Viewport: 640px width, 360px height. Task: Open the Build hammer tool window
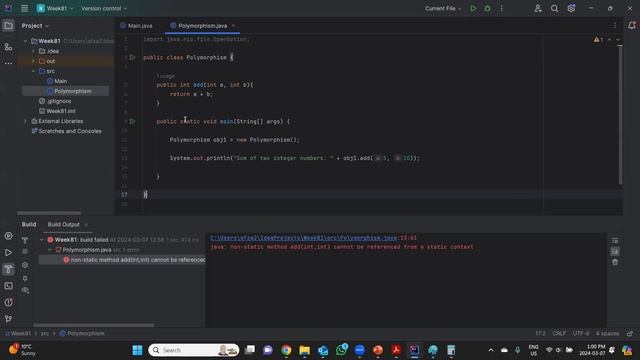tap(8, 269)
